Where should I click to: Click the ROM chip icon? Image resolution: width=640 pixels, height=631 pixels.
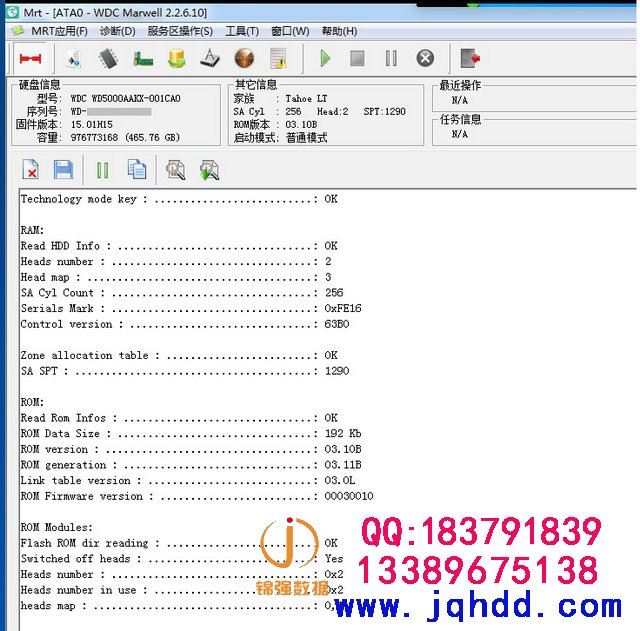(x=109, y=58)
